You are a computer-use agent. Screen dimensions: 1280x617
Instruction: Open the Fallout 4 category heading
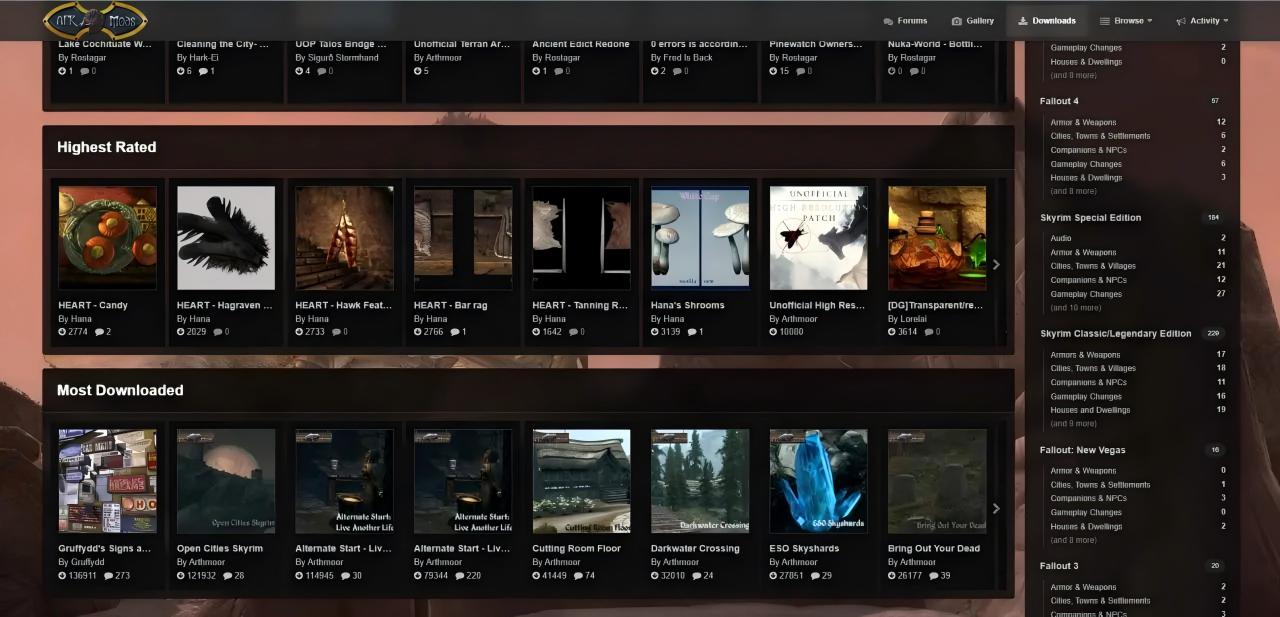click(x=1059, y=101)
